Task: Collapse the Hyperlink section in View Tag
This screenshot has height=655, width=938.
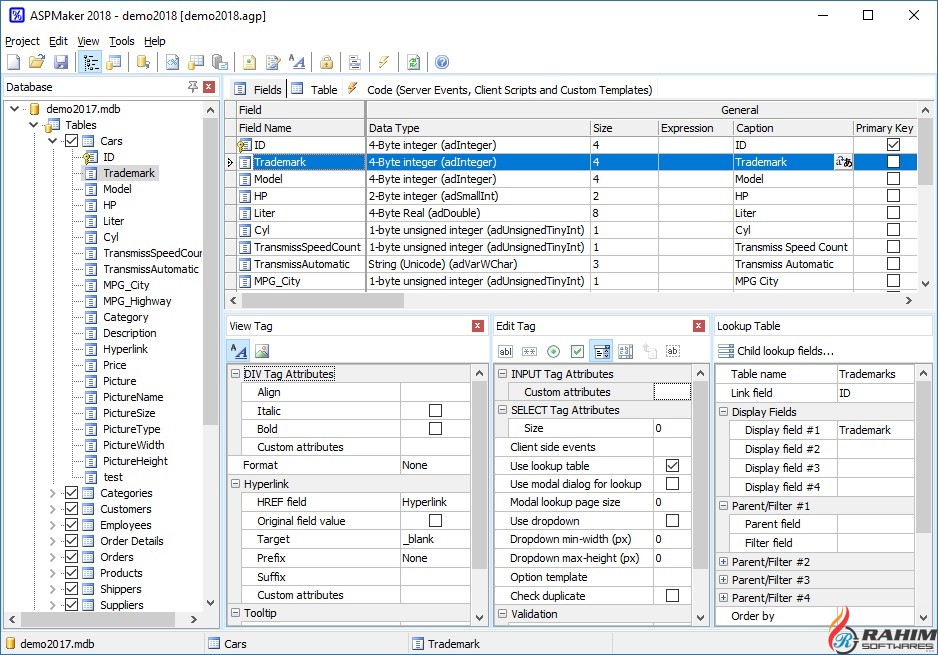Action: pos(235,483)
